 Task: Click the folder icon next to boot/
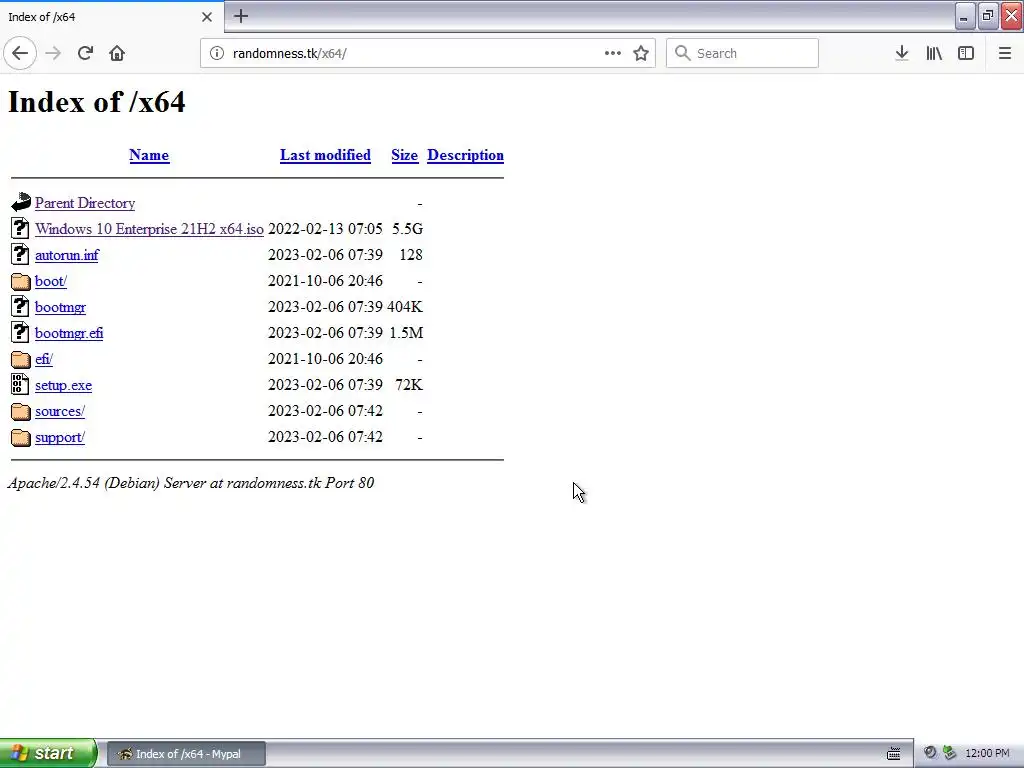tap(21, 281)
